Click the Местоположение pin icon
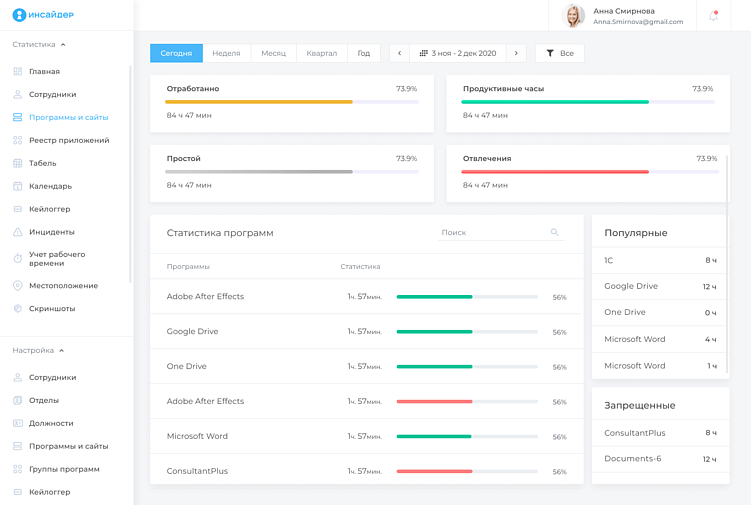Screen dimensions: 751x505 click(x=18, y=286)
